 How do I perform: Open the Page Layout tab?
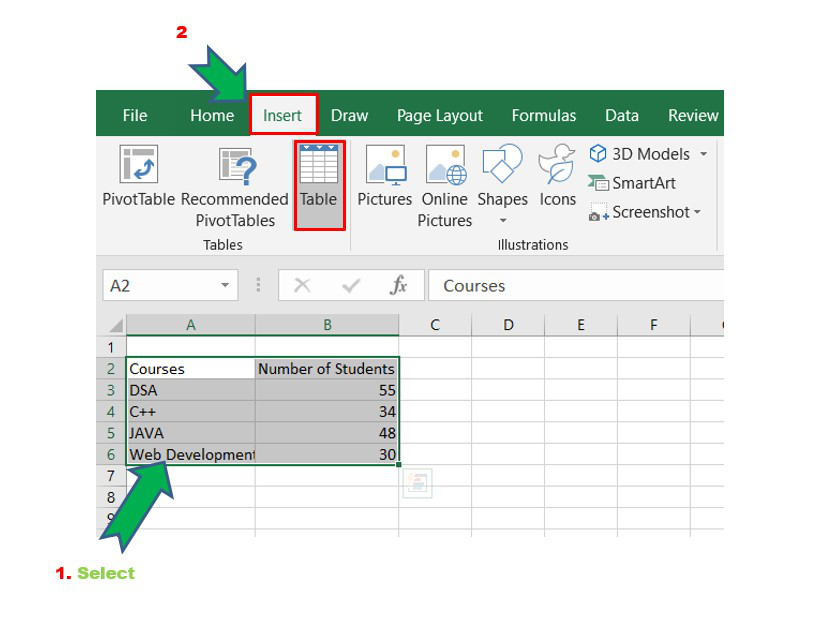440,115
